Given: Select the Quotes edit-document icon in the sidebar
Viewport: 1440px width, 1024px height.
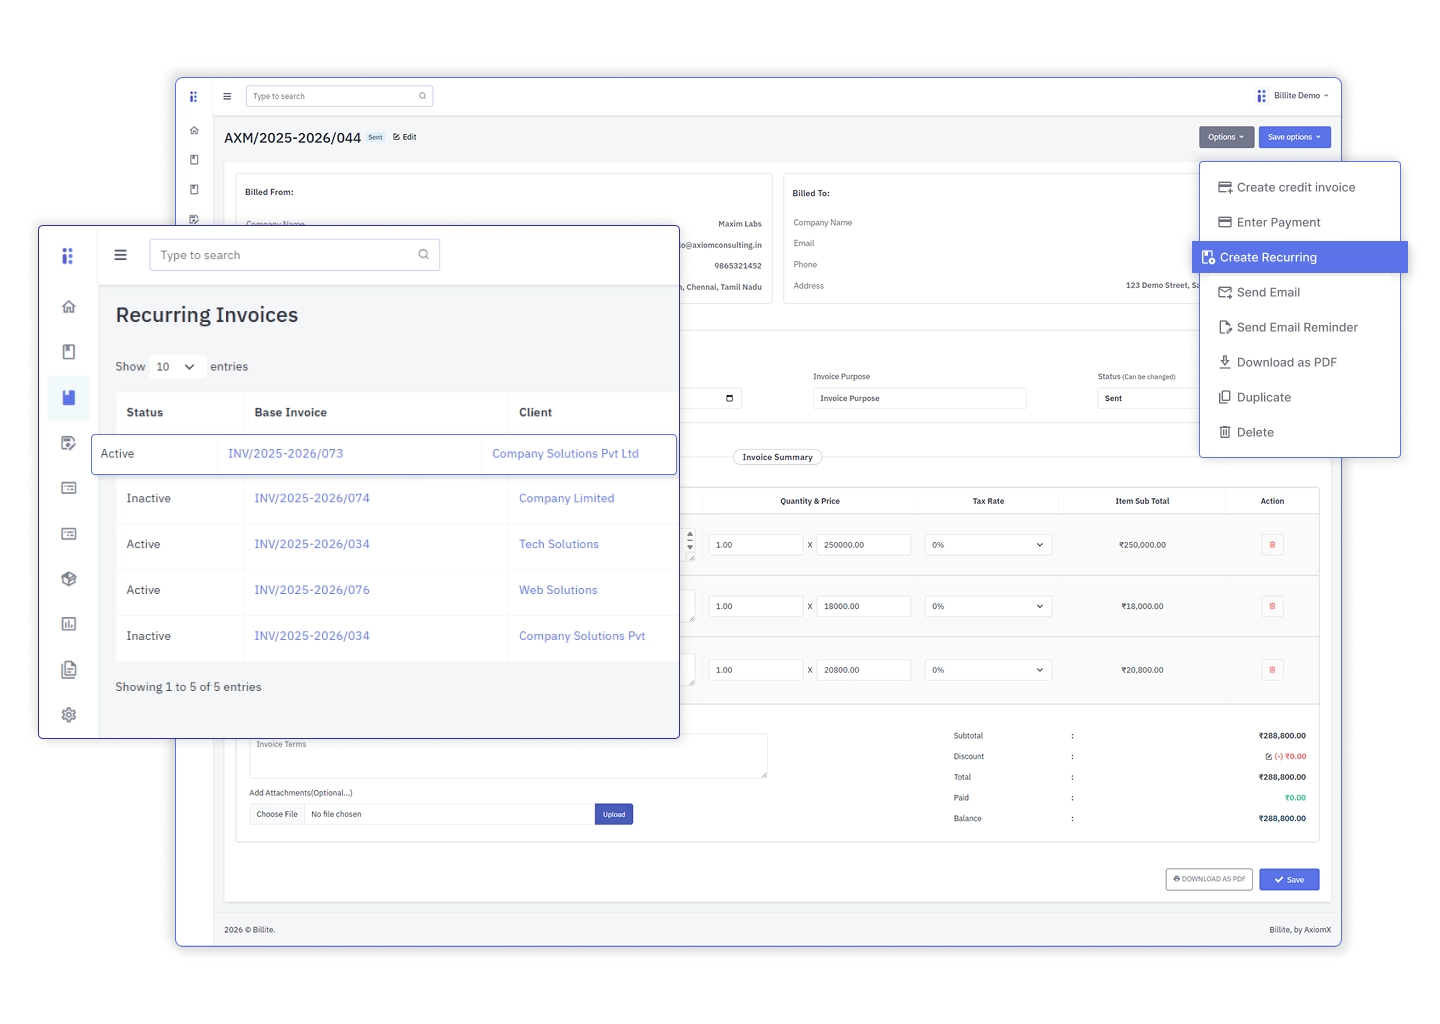Looking at the screenshot, I should pos(68,443).
